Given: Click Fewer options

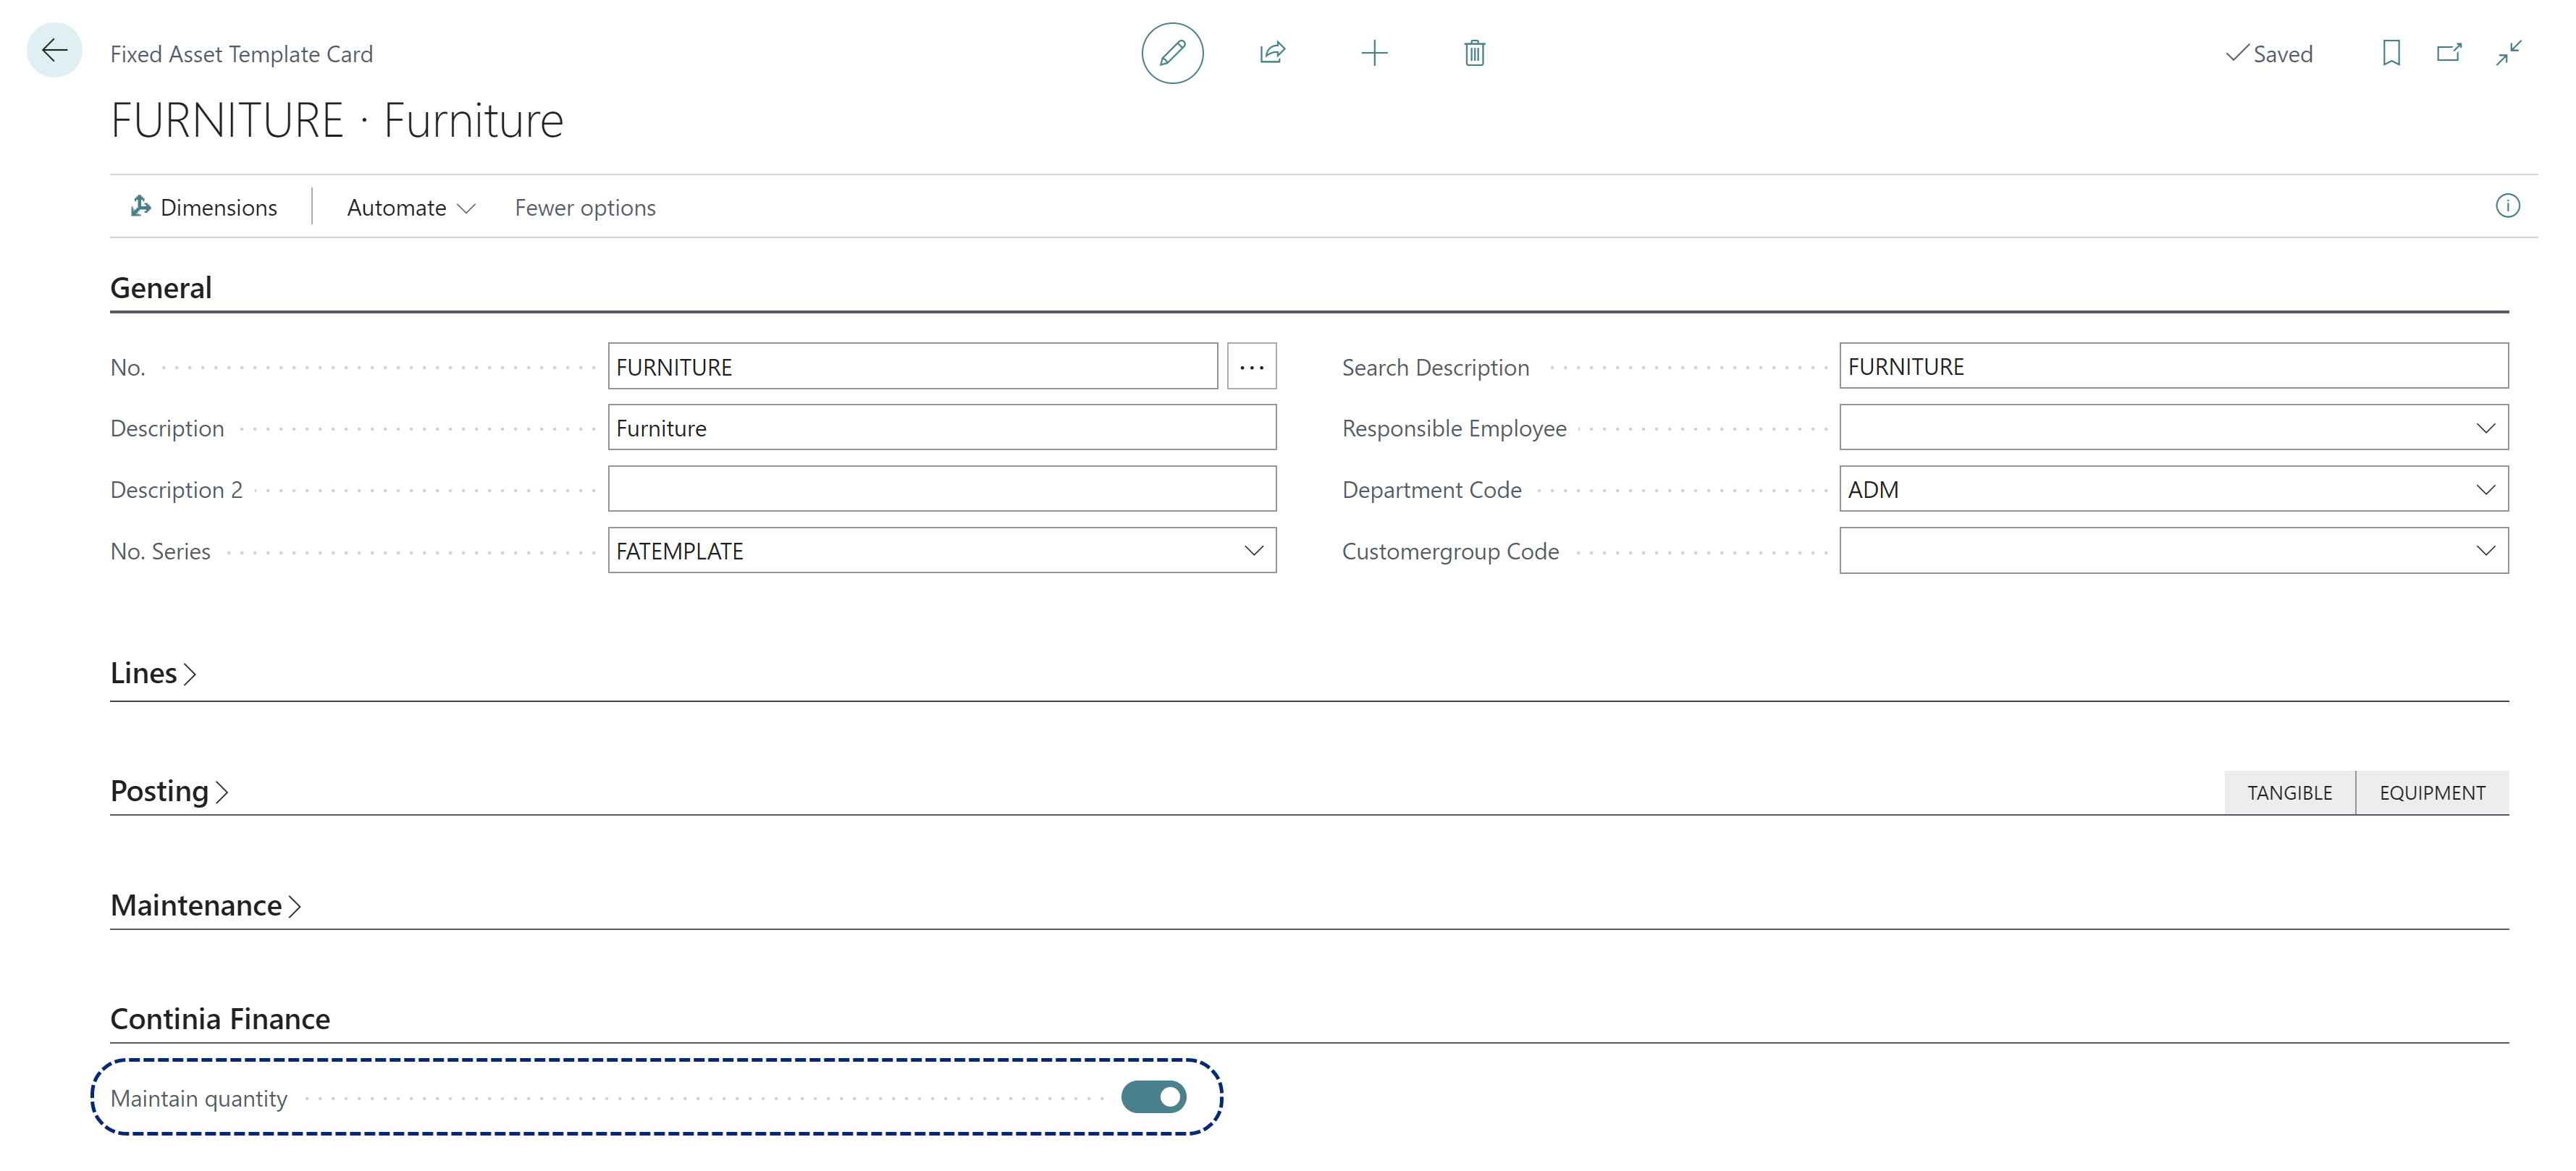Looking at the screenshot, I should point(585,207).
